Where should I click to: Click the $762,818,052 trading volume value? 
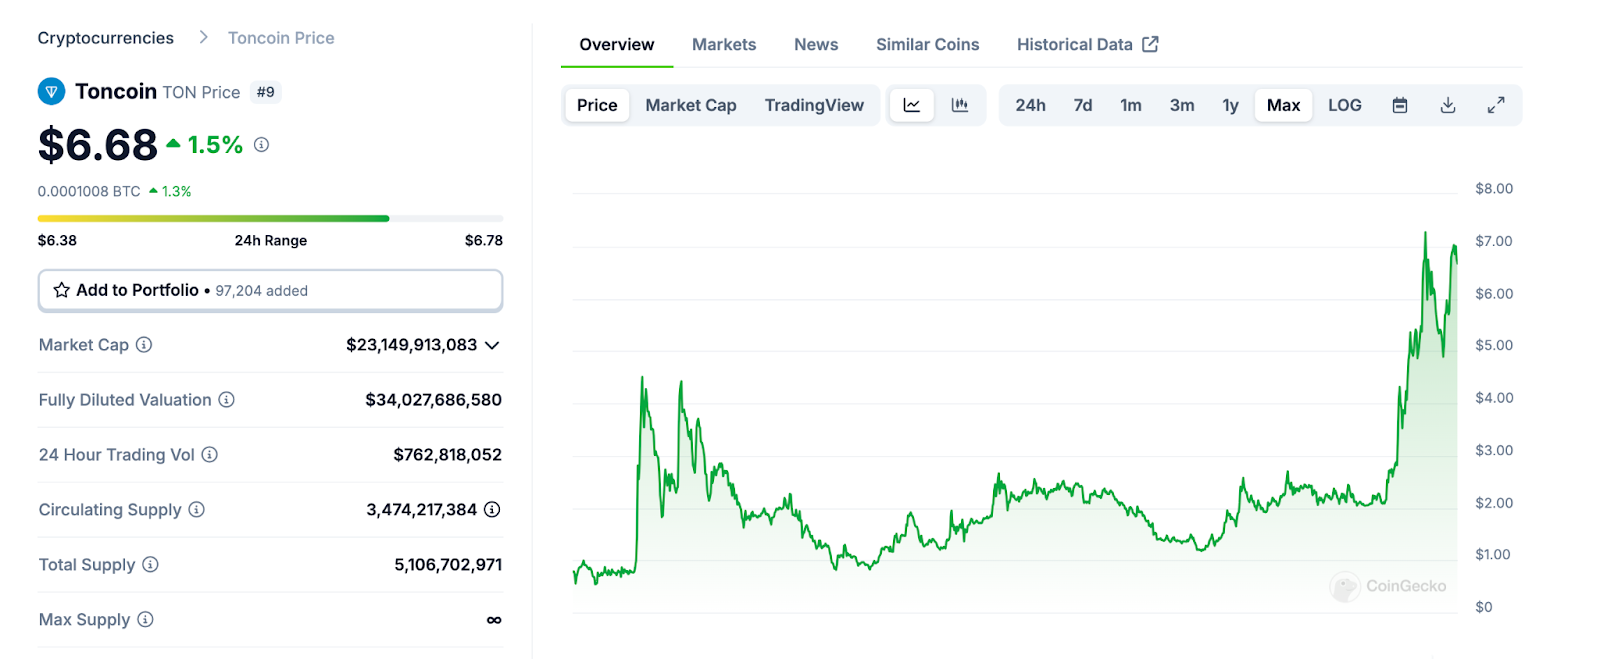coord(447,455)
